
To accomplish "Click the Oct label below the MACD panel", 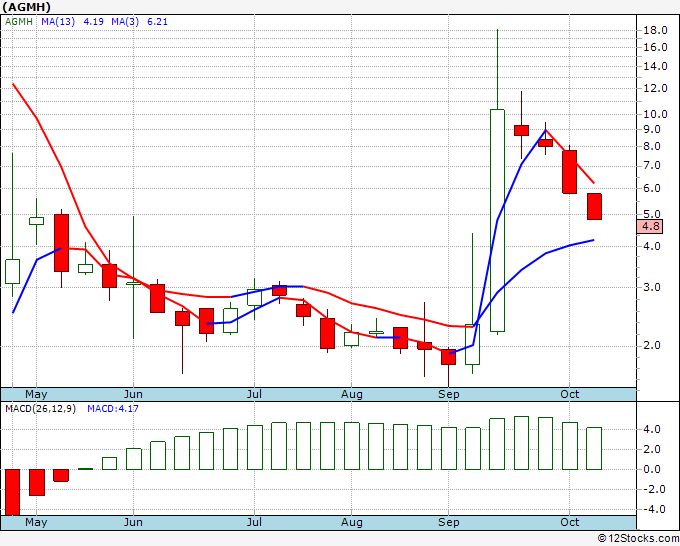I will [570, 522].
